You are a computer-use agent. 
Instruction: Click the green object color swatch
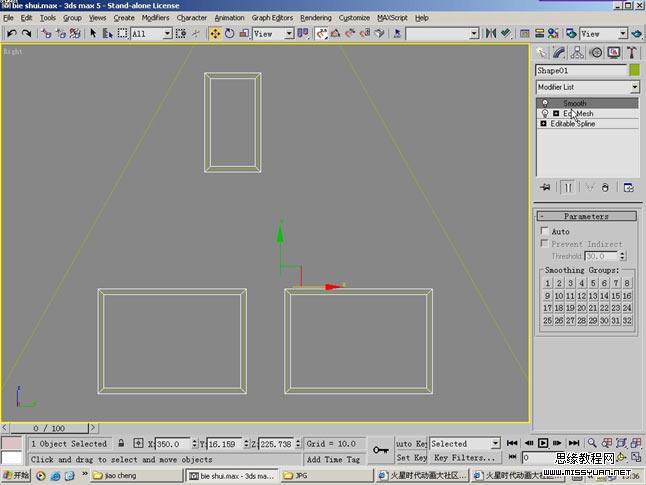pyautogui.click(x=634, y=70)
